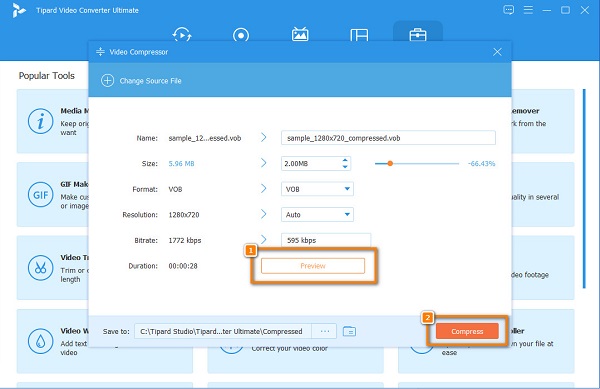600x389 pixels.
Task: Open the Collage tab icon
Action: coord(359,35)
